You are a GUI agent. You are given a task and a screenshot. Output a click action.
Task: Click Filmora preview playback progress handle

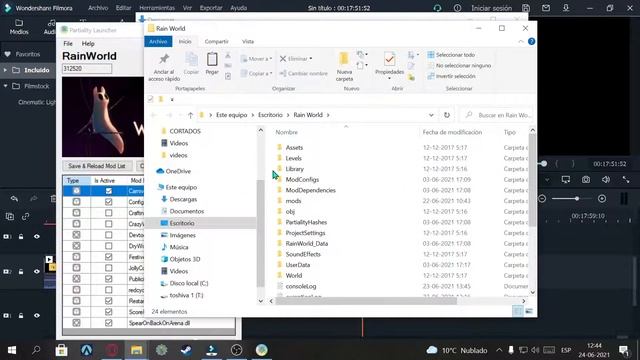pos(543,164)
